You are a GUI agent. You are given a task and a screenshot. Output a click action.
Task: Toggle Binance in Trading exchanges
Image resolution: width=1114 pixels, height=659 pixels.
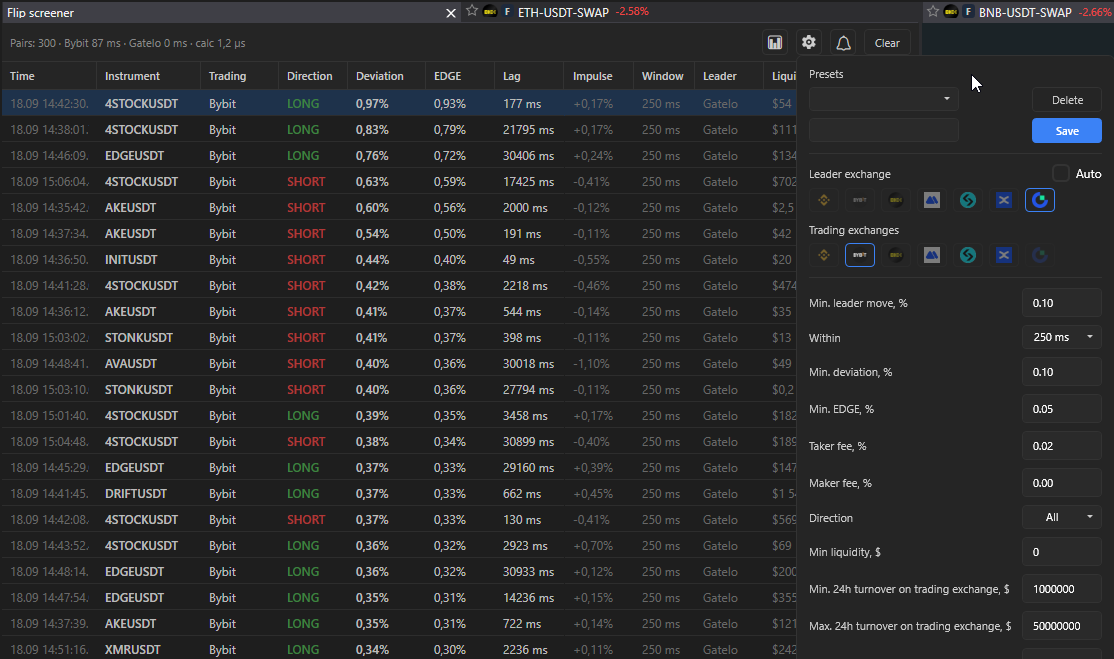coord(824,255)
